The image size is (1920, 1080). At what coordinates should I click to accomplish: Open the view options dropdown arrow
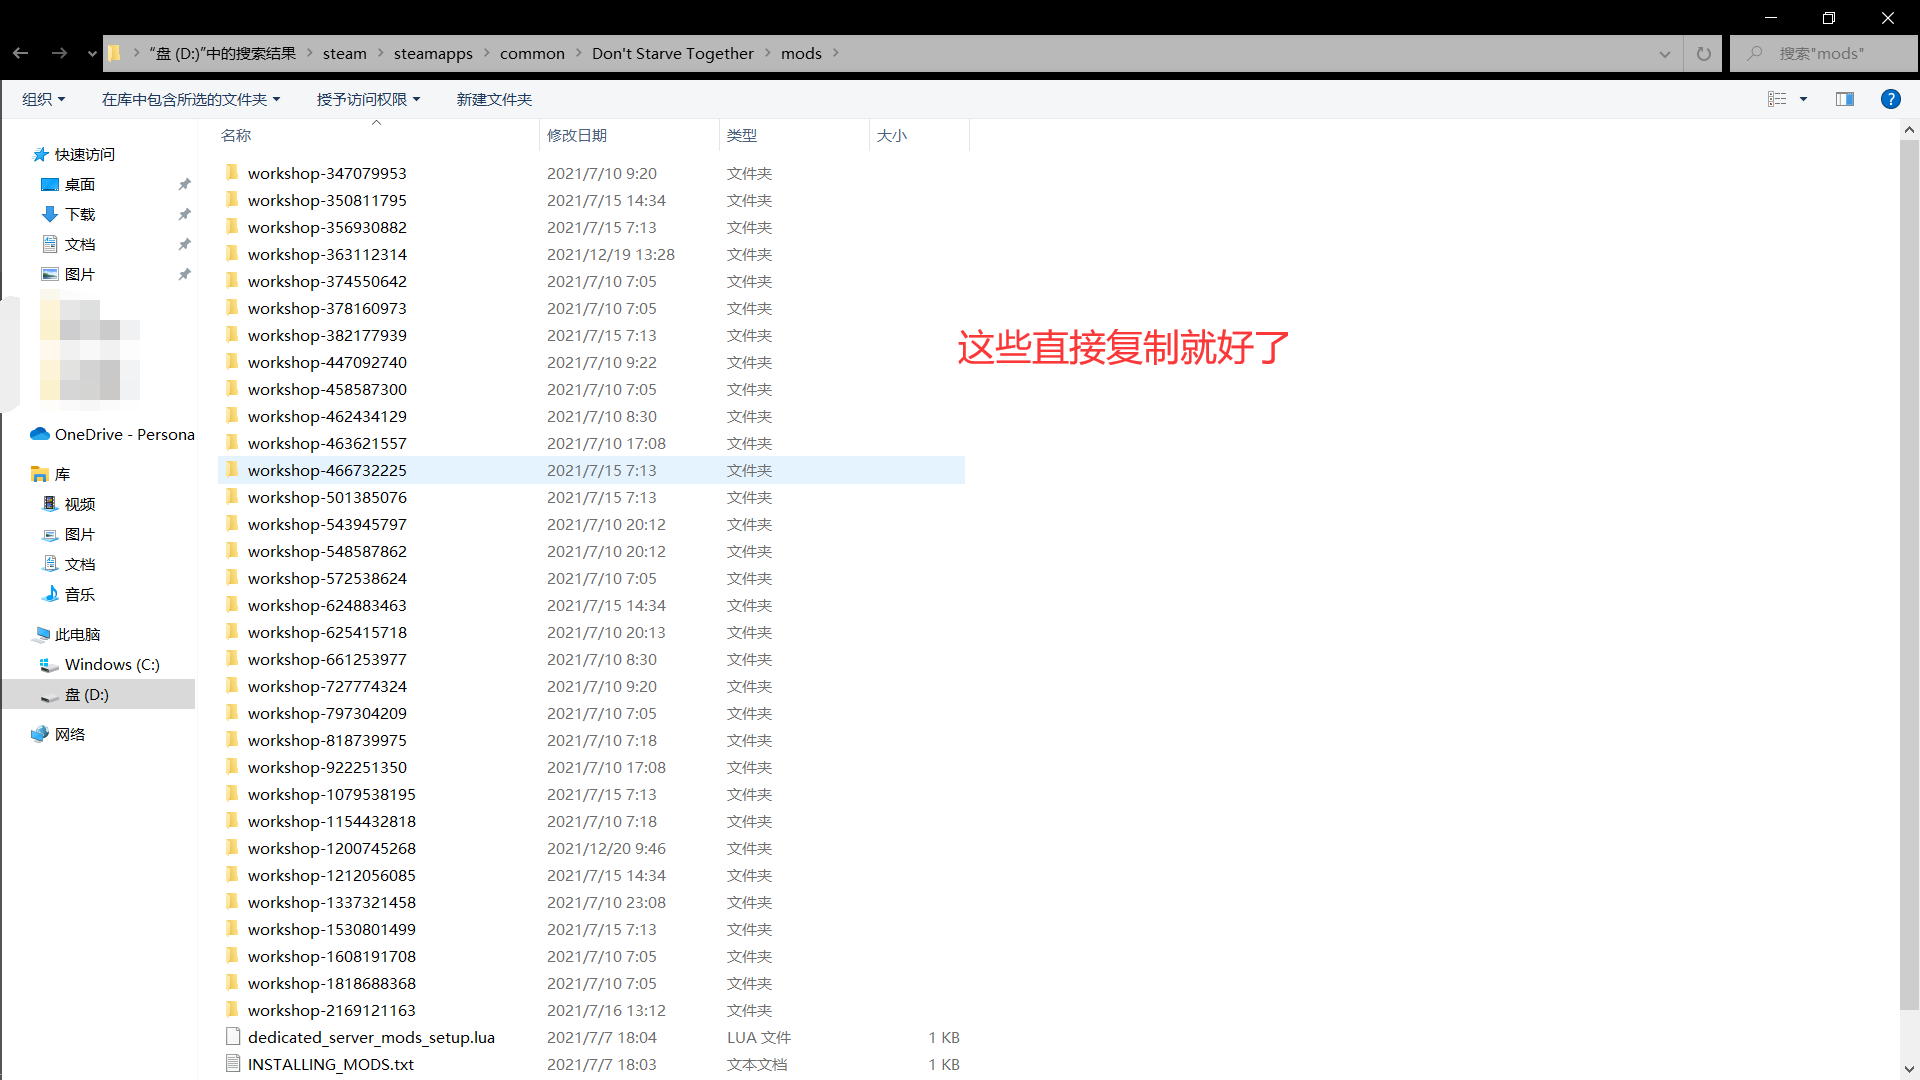click(x=1804, y=99)
